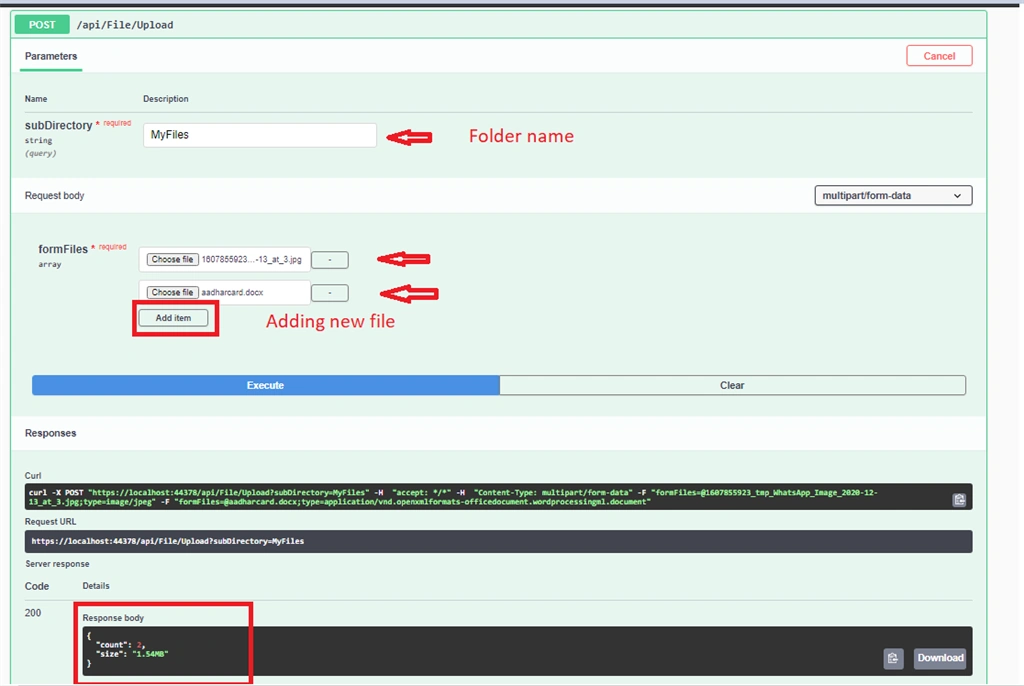
Task: Download the response body
Action: (940, 658)
